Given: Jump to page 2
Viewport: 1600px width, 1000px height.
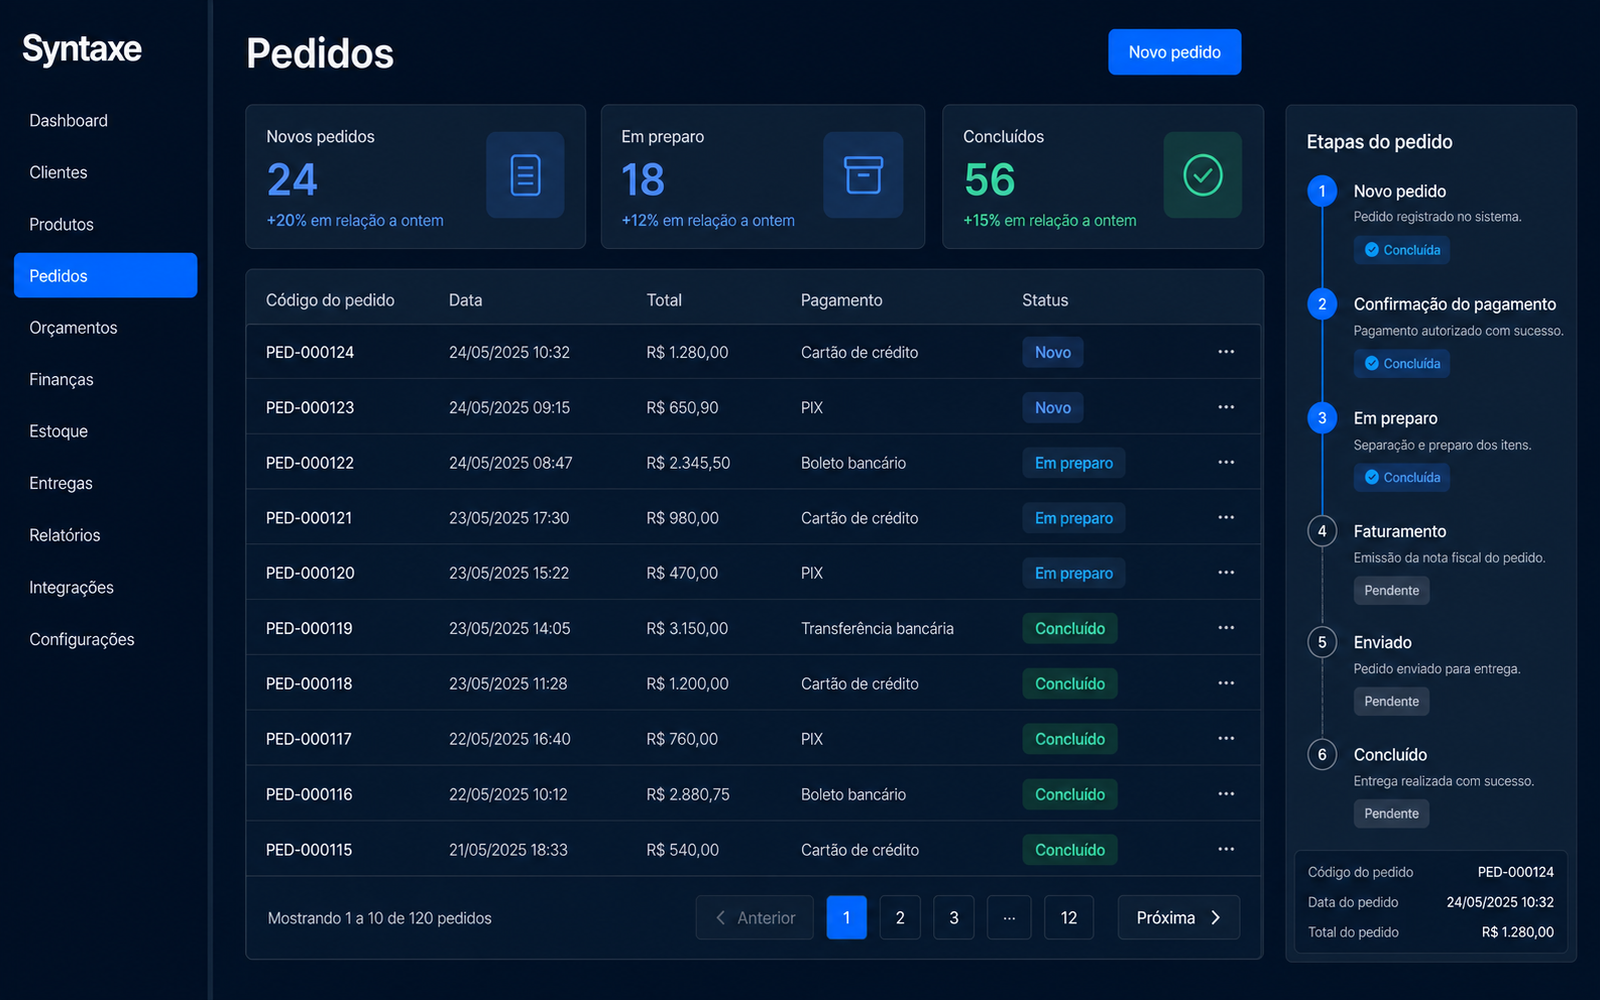Looking at the screenshot, I should [900, 917].
